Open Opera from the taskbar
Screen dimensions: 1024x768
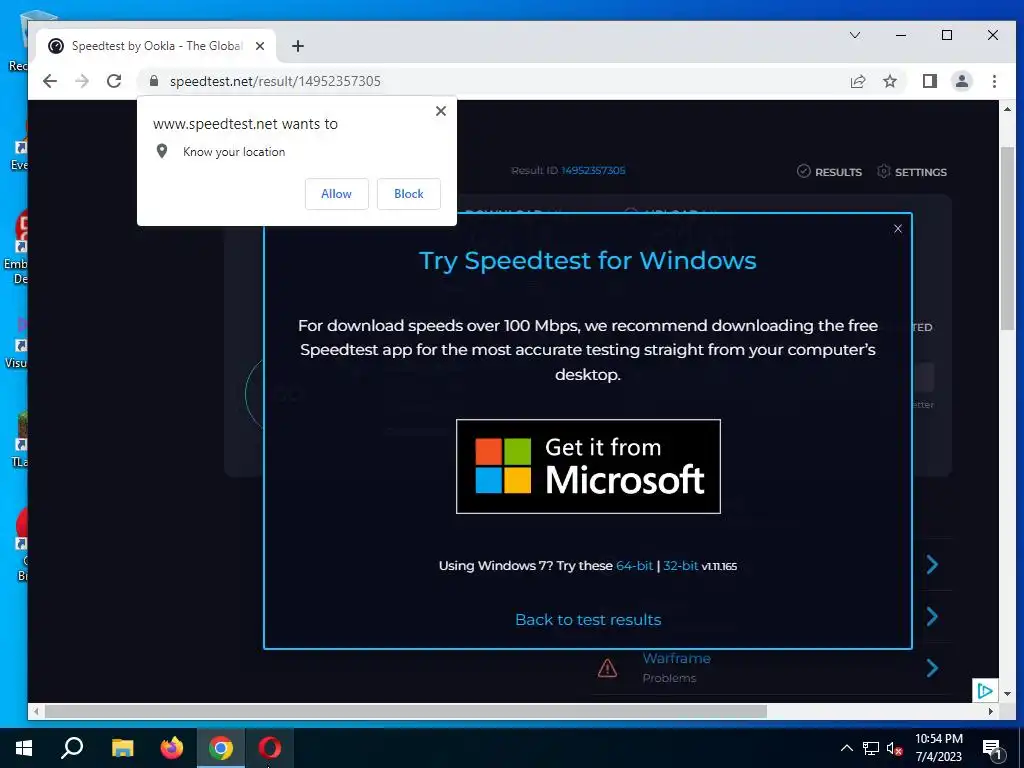pyautogui.click(x=269, y=748)
